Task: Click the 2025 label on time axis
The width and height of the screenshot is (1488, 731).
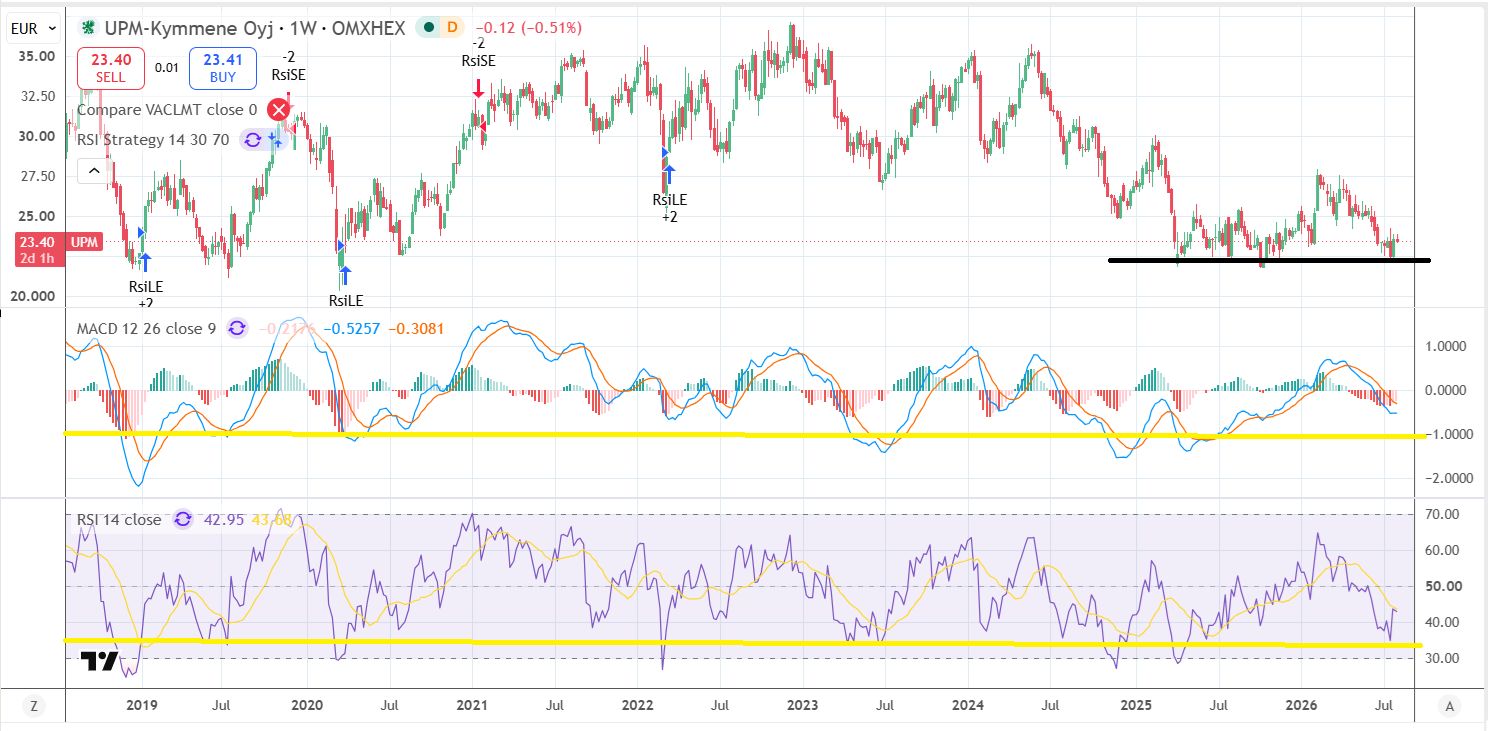Action: 1136,706
